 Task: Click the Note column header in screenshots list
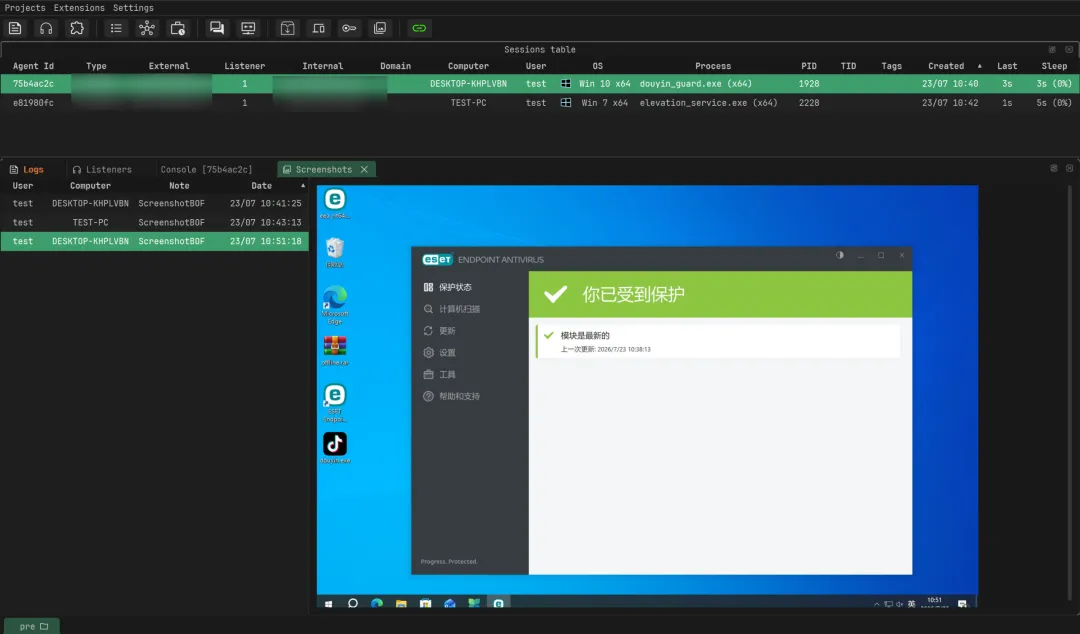tap(179, 186)
